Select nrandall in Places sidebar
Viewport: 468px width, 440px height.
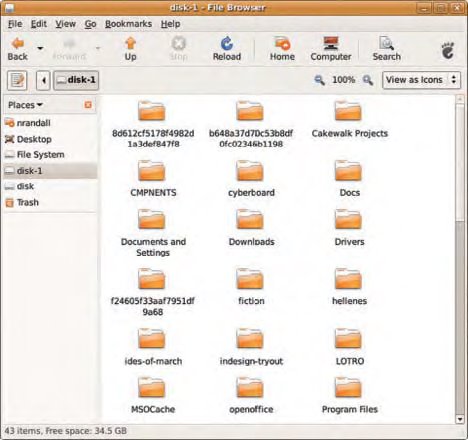50,123
